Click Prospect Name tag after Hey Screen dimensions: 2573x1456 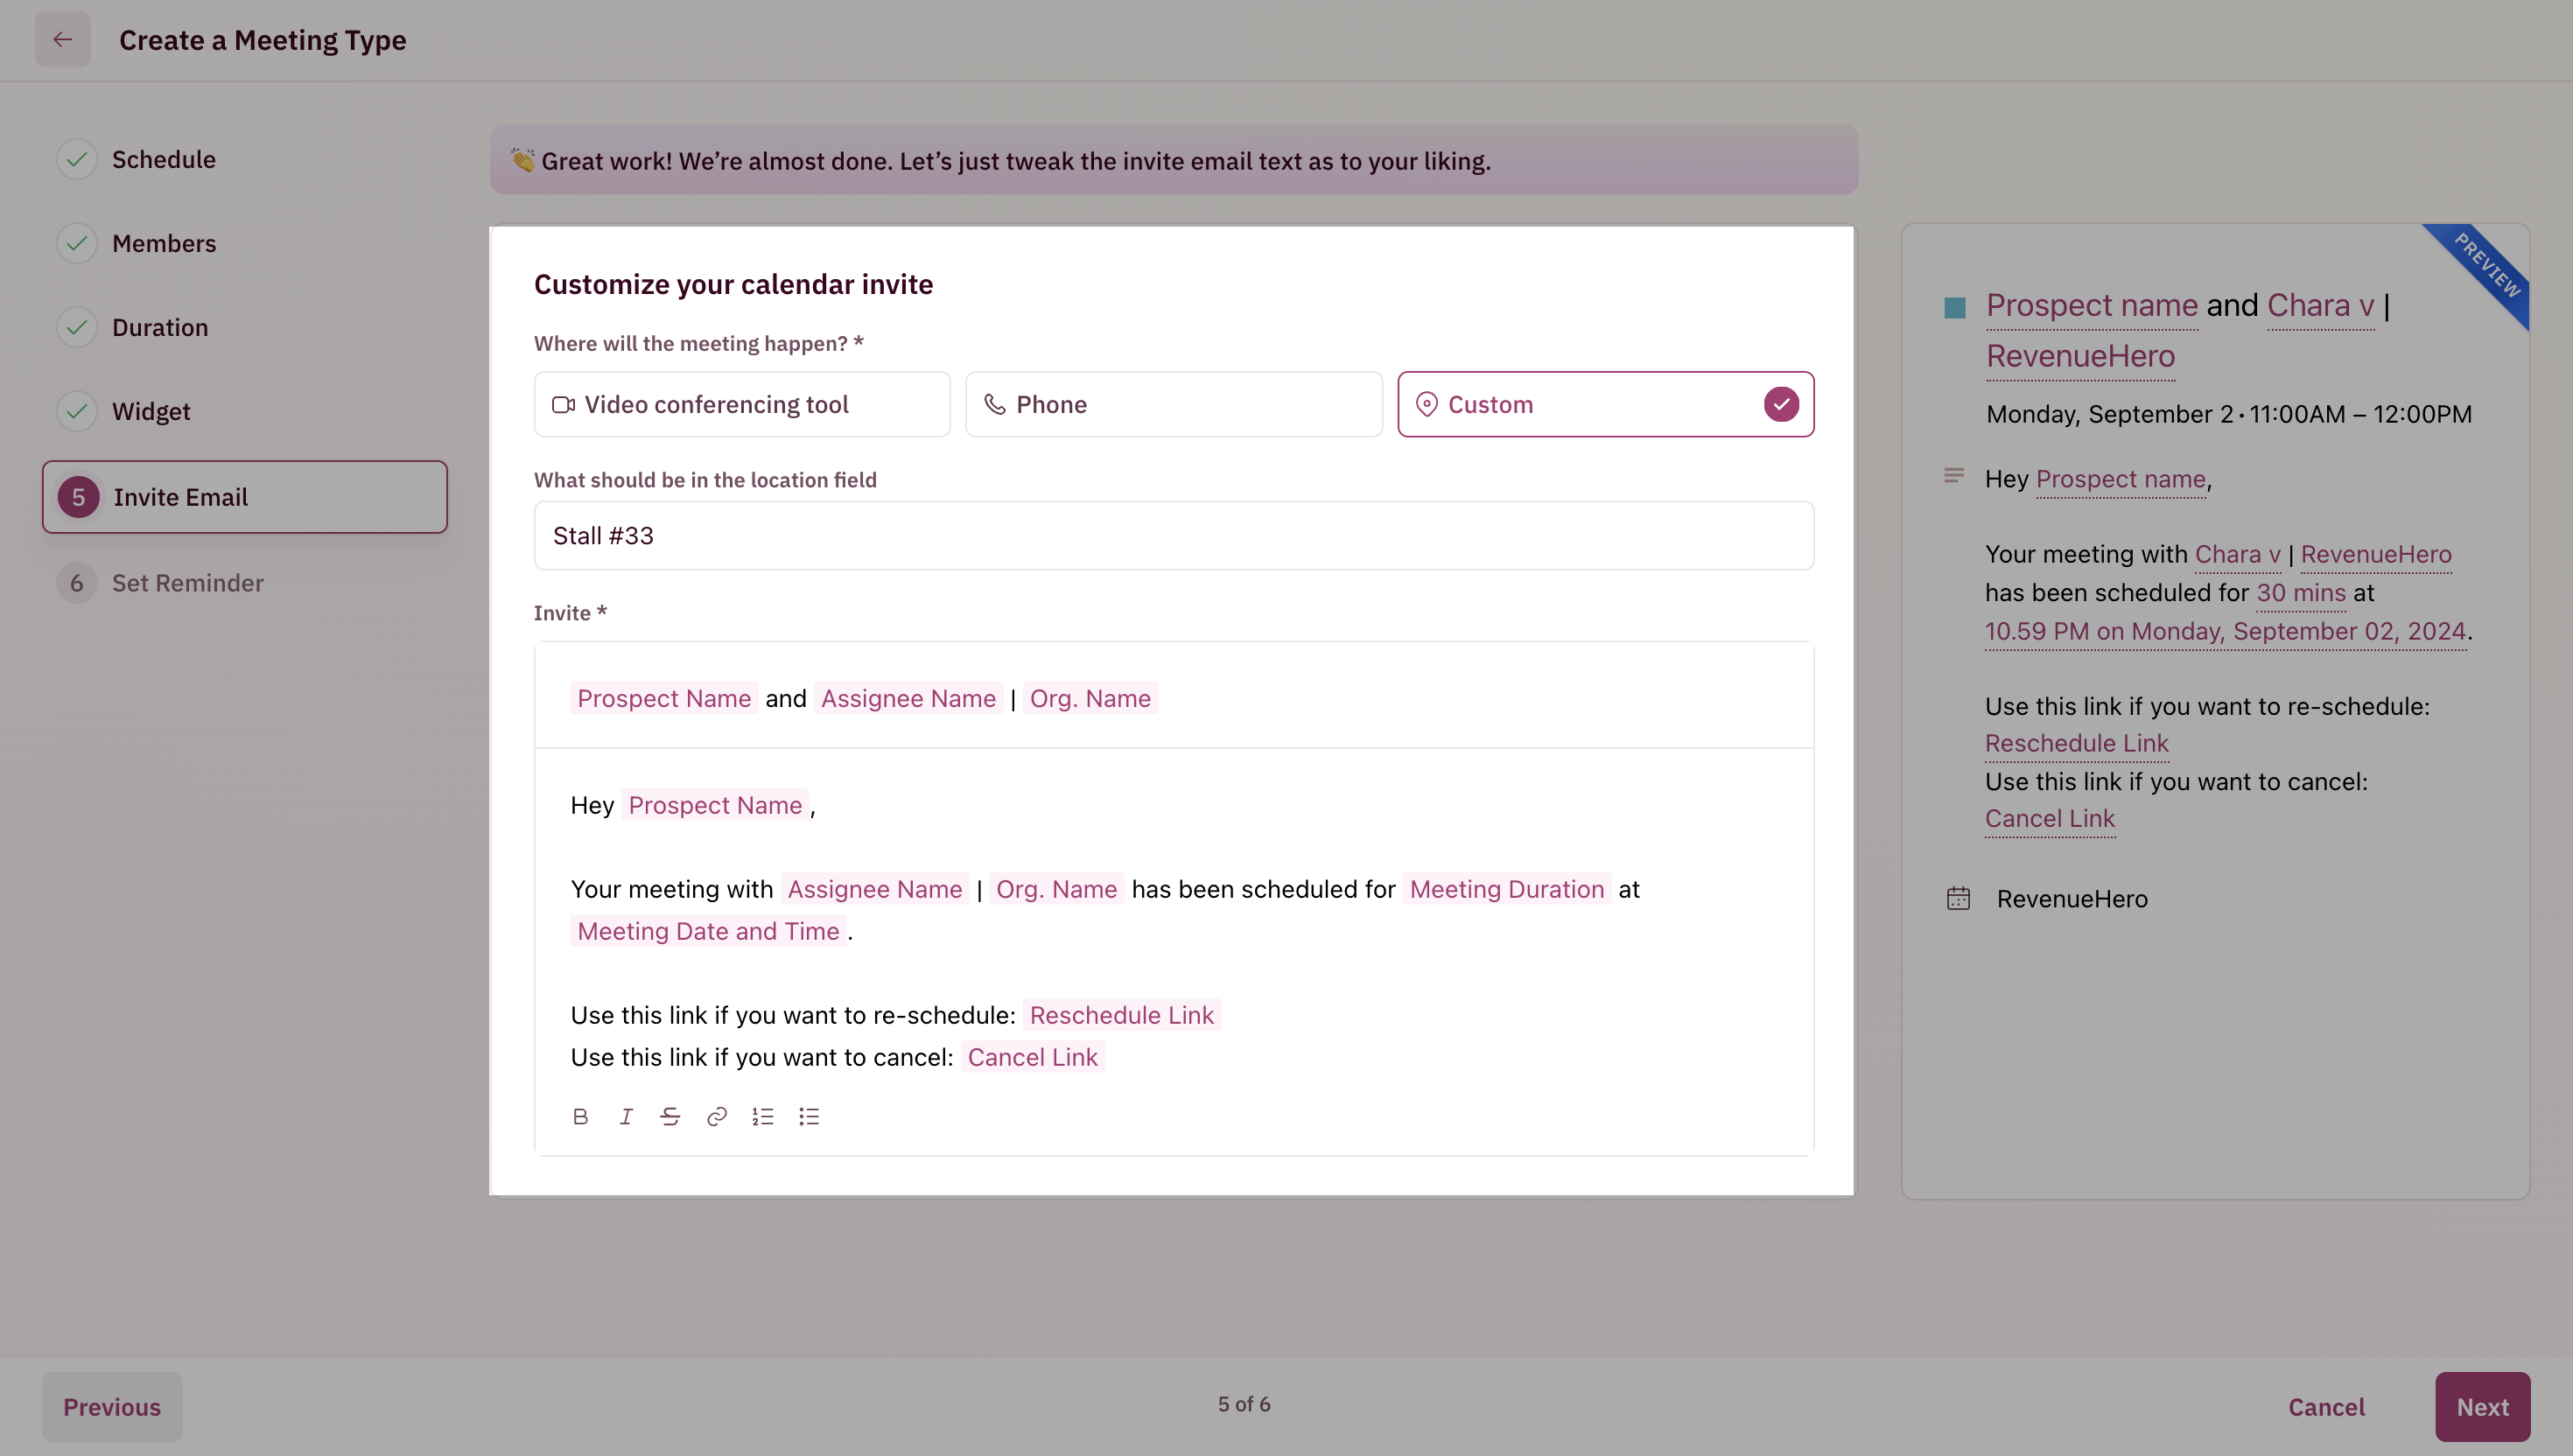(715, 806)
